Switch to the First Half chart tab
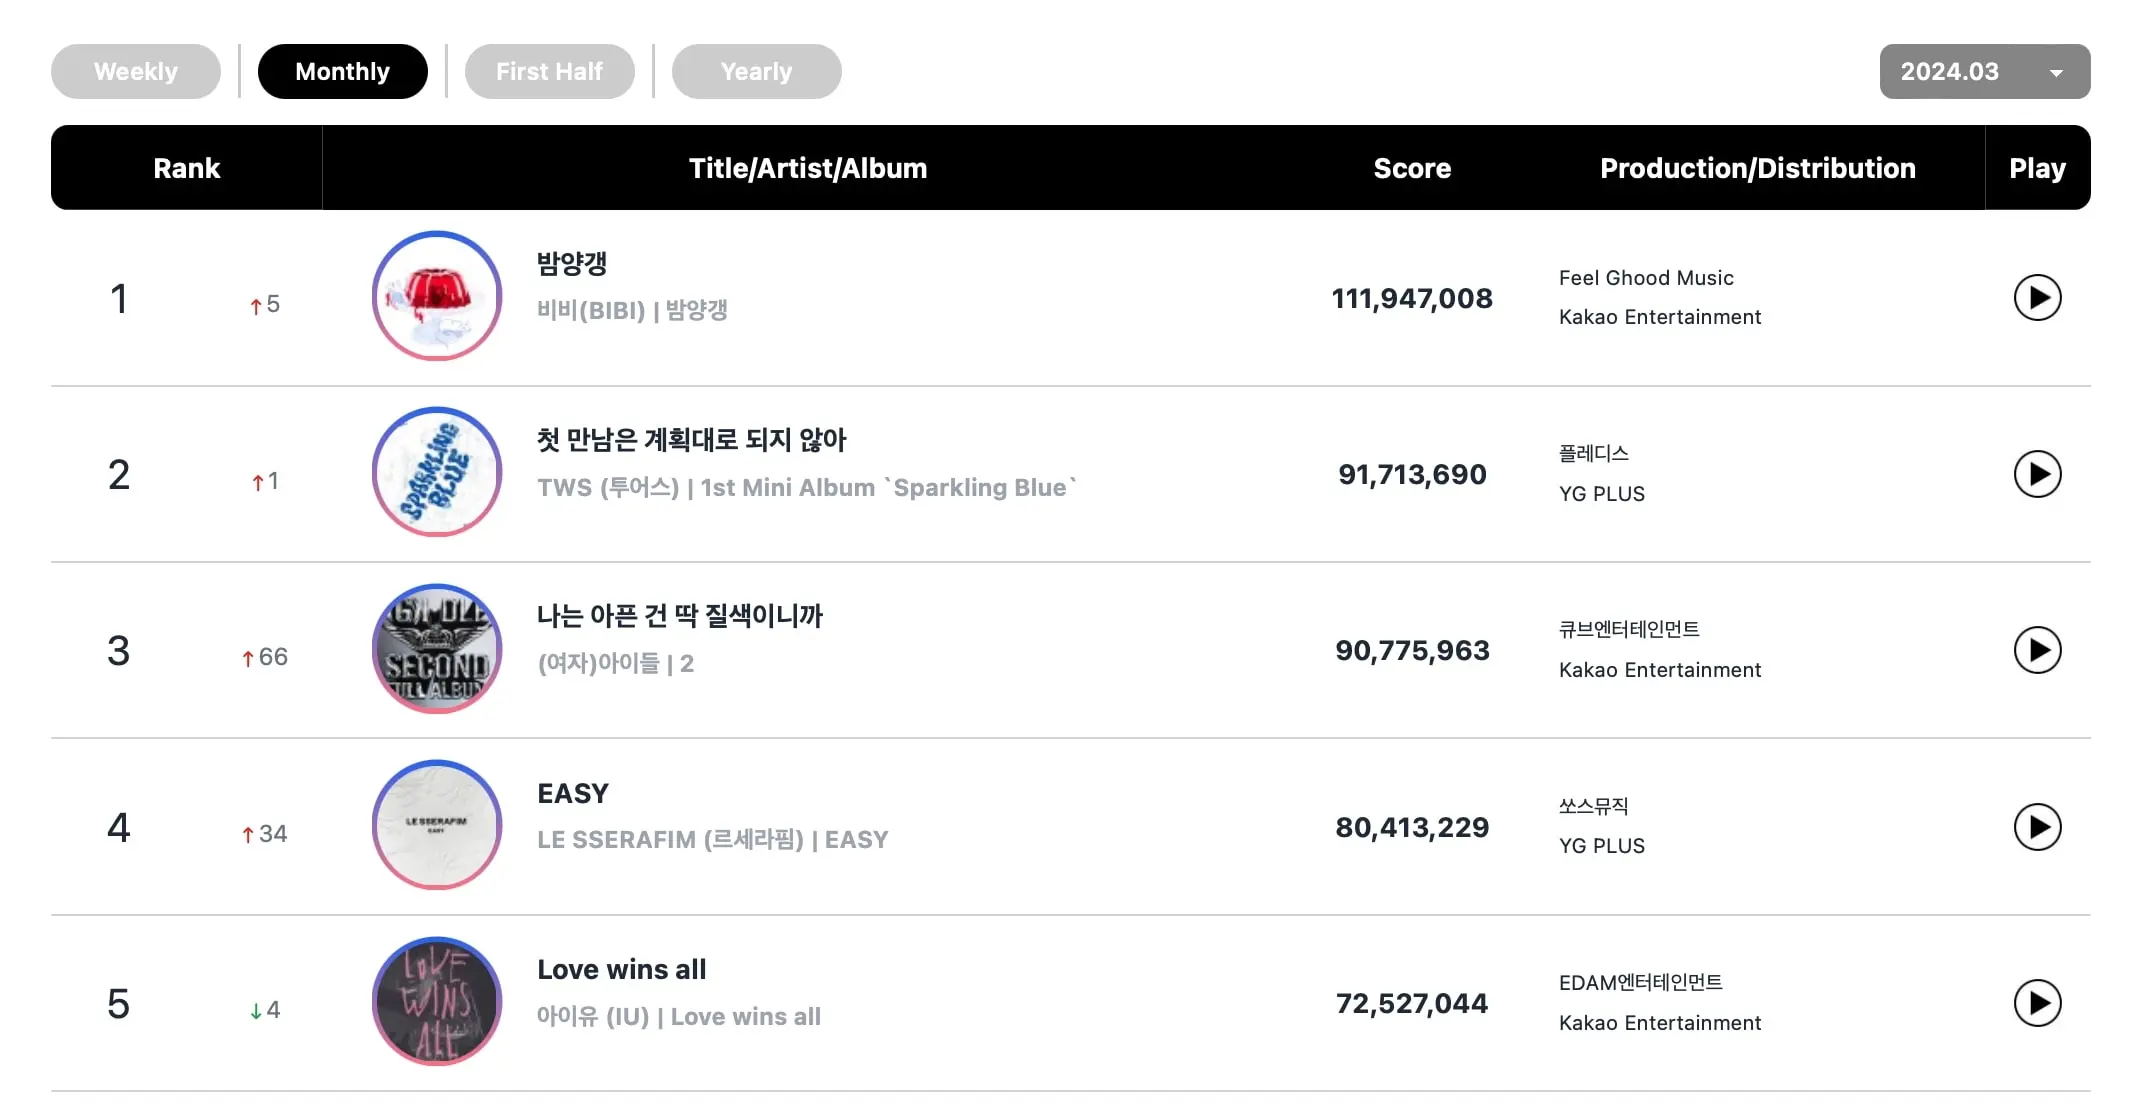 tap(549, 71)
